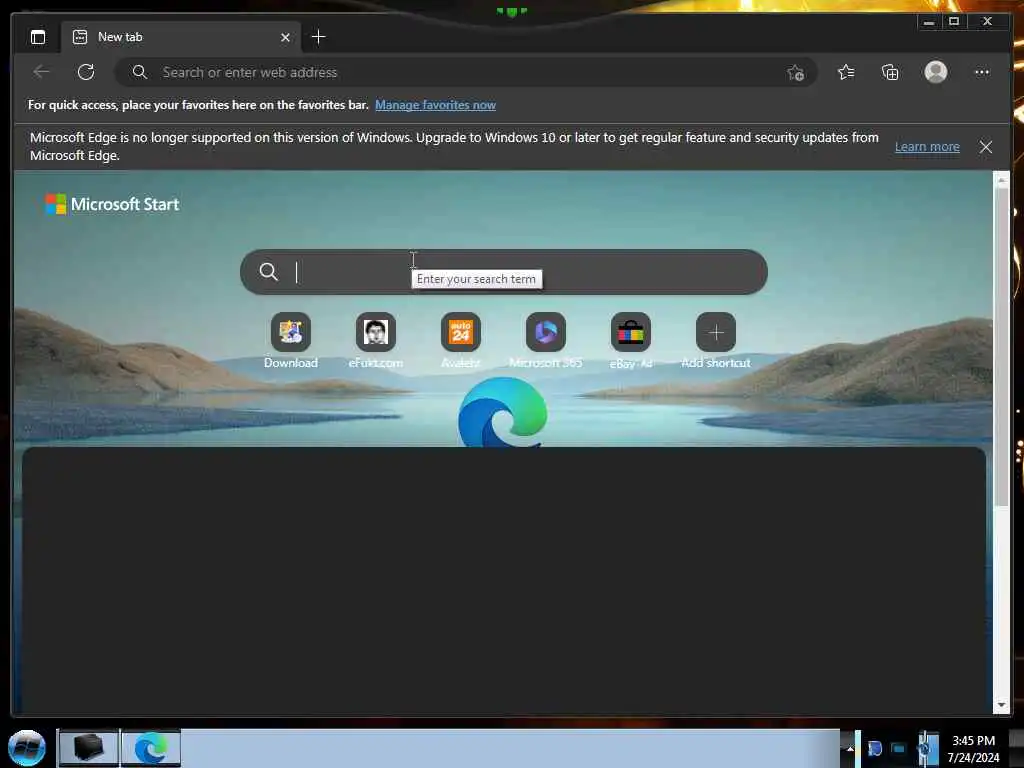Maximize the Edge window
Image resolution: width=1024 pixels, height=768 pixels.
pos(954,22)
